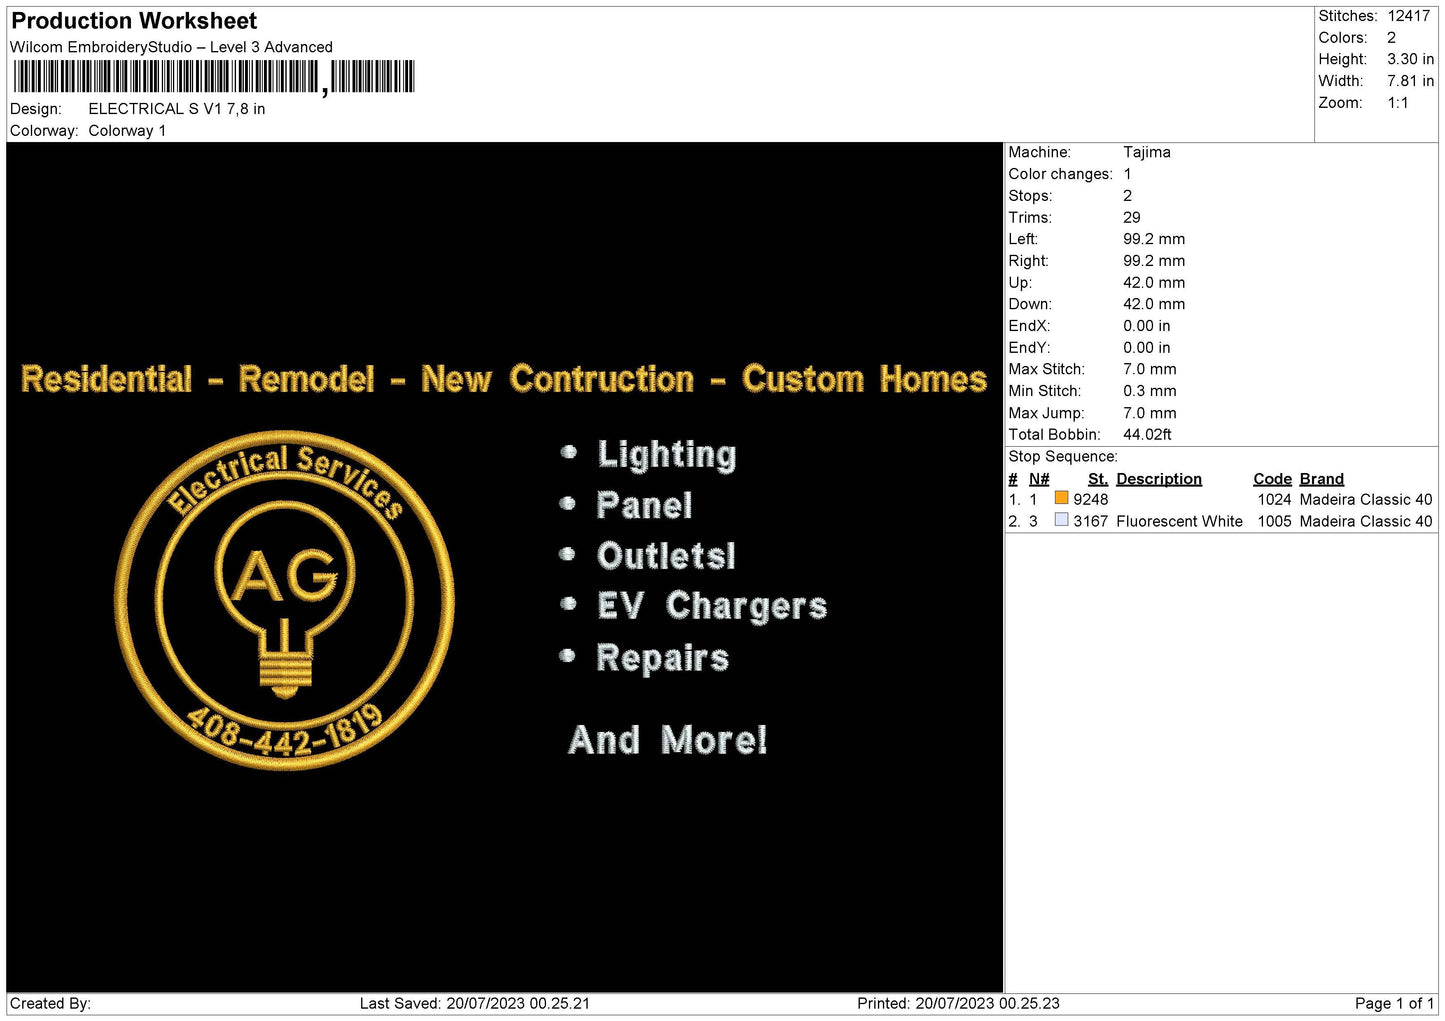
Task: Click the Total Bobbin value 44.02ft
Action: click(1147, 434)
